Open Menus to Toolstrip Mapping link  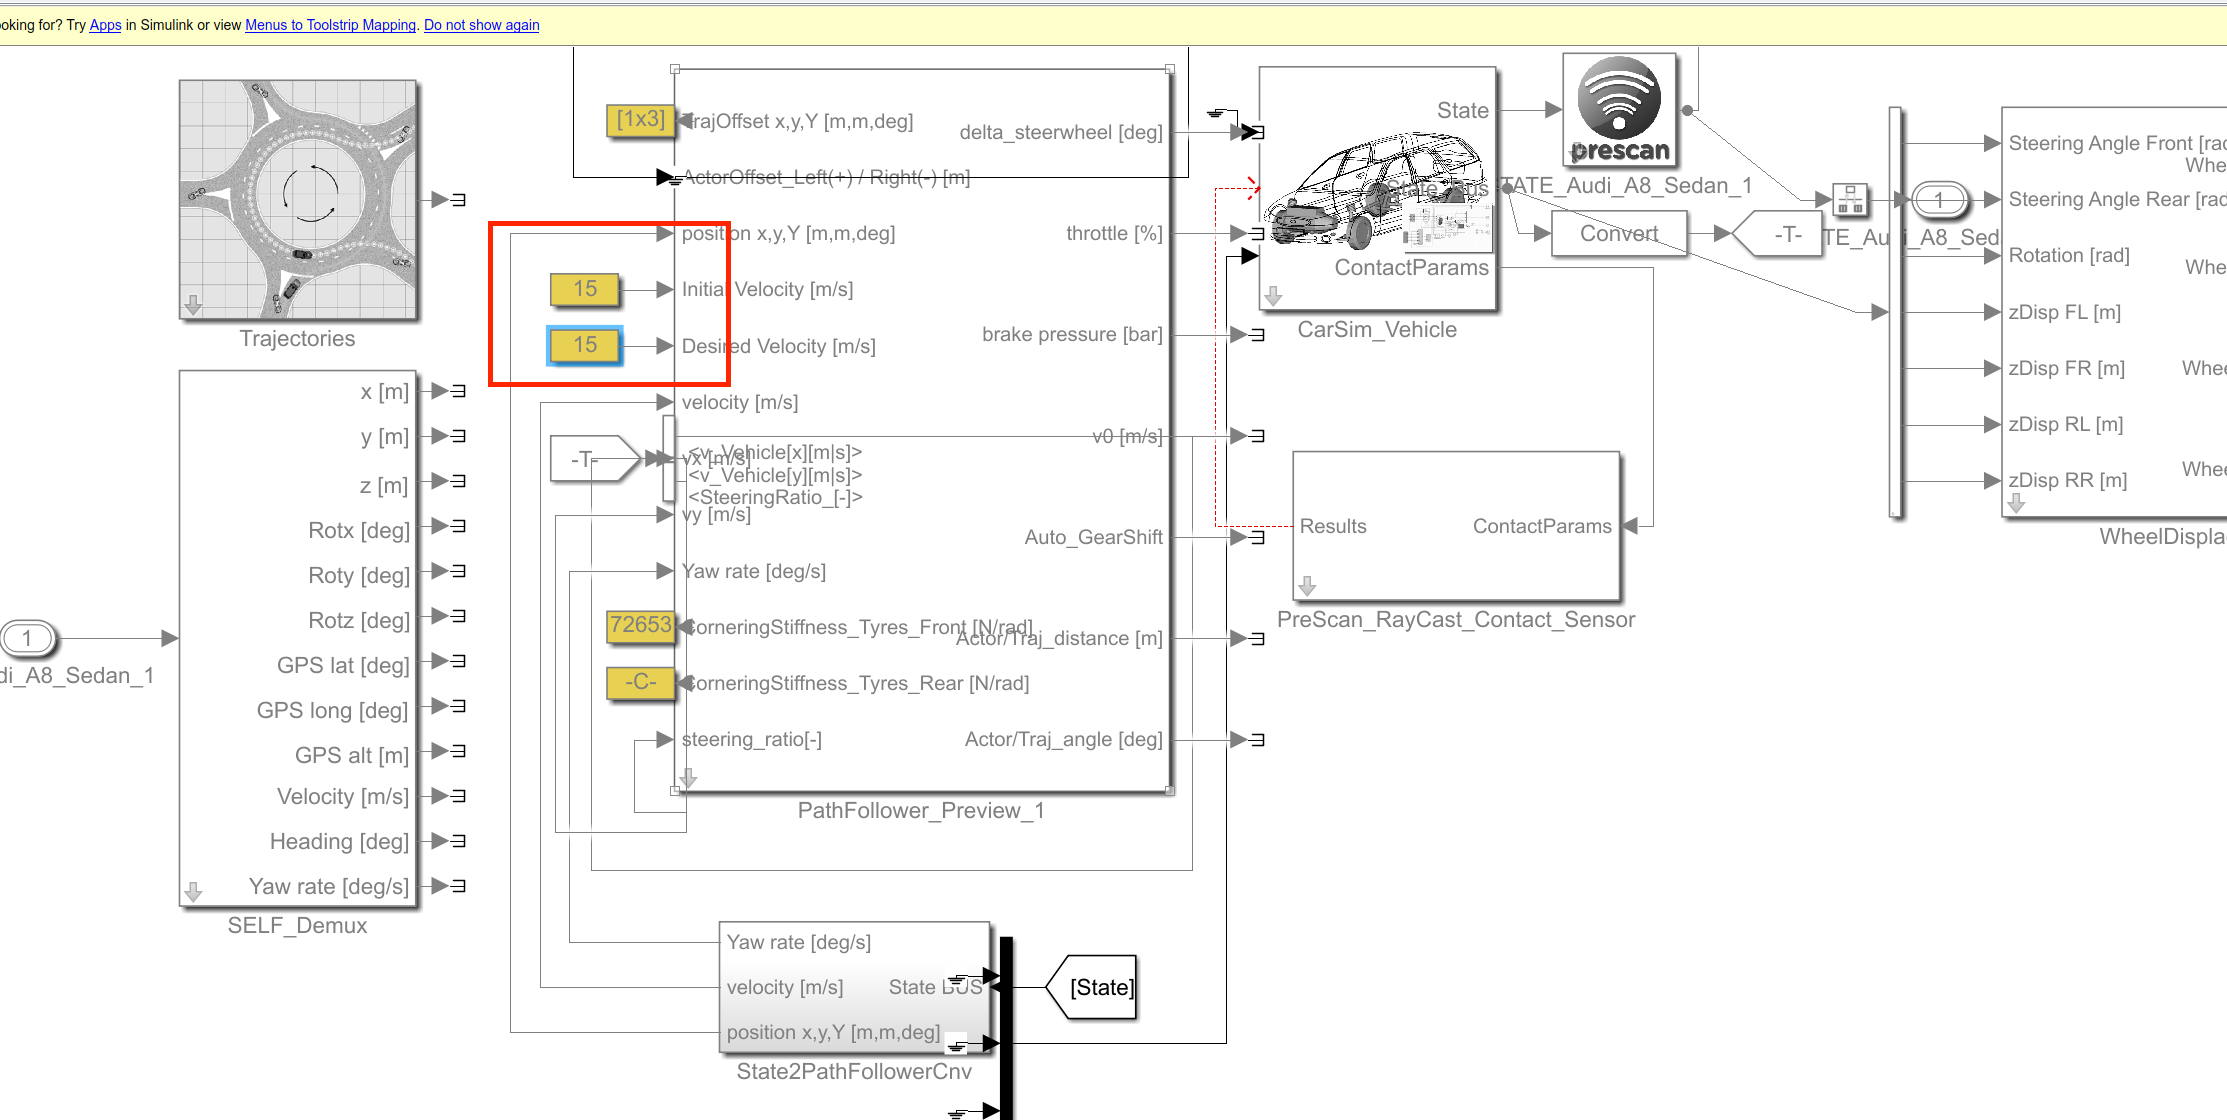pos(330,25)
